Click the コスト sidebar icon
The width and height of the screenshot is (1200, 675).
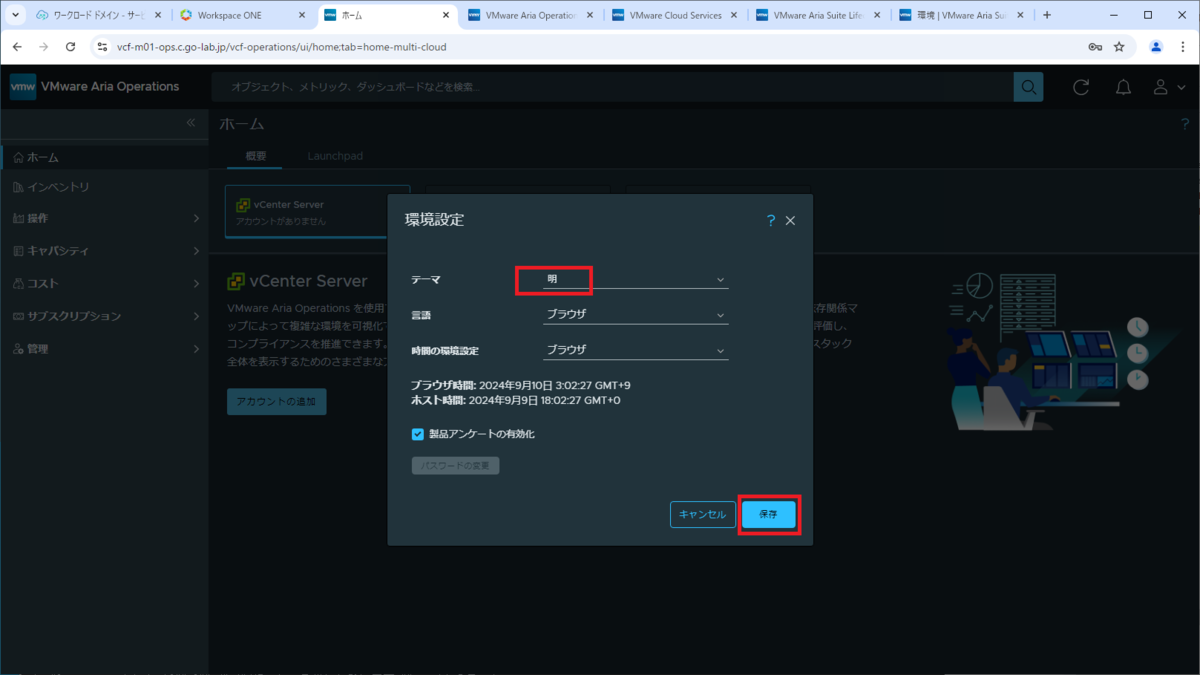[19, 283]
